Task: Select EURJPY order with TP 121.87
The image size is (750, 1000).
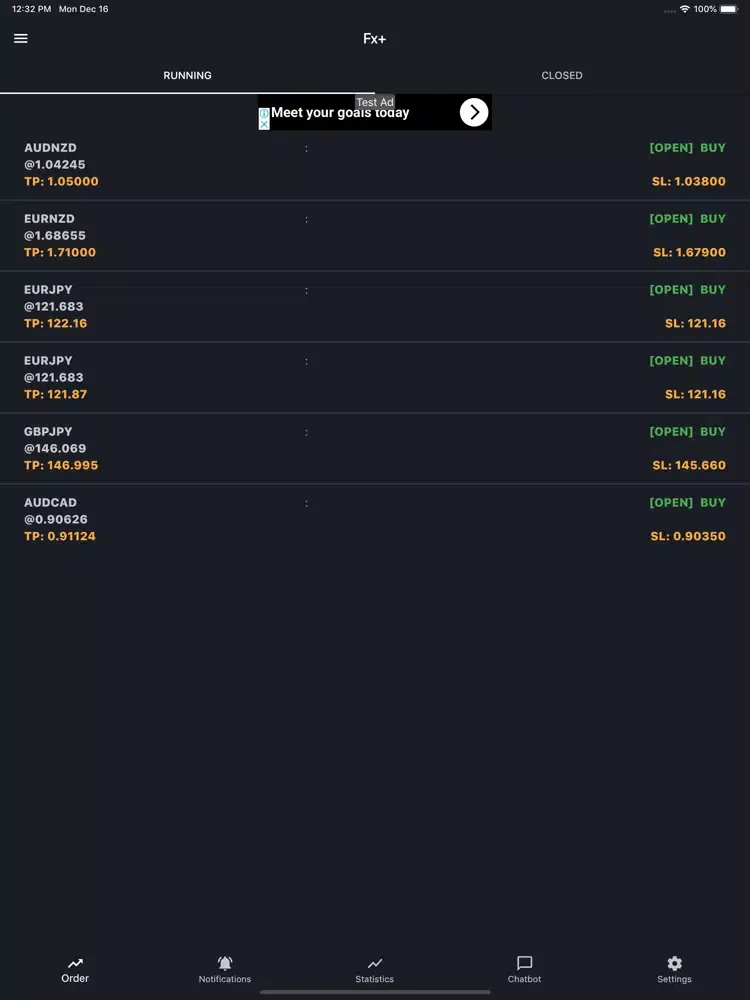Action: tap(375, 378)
